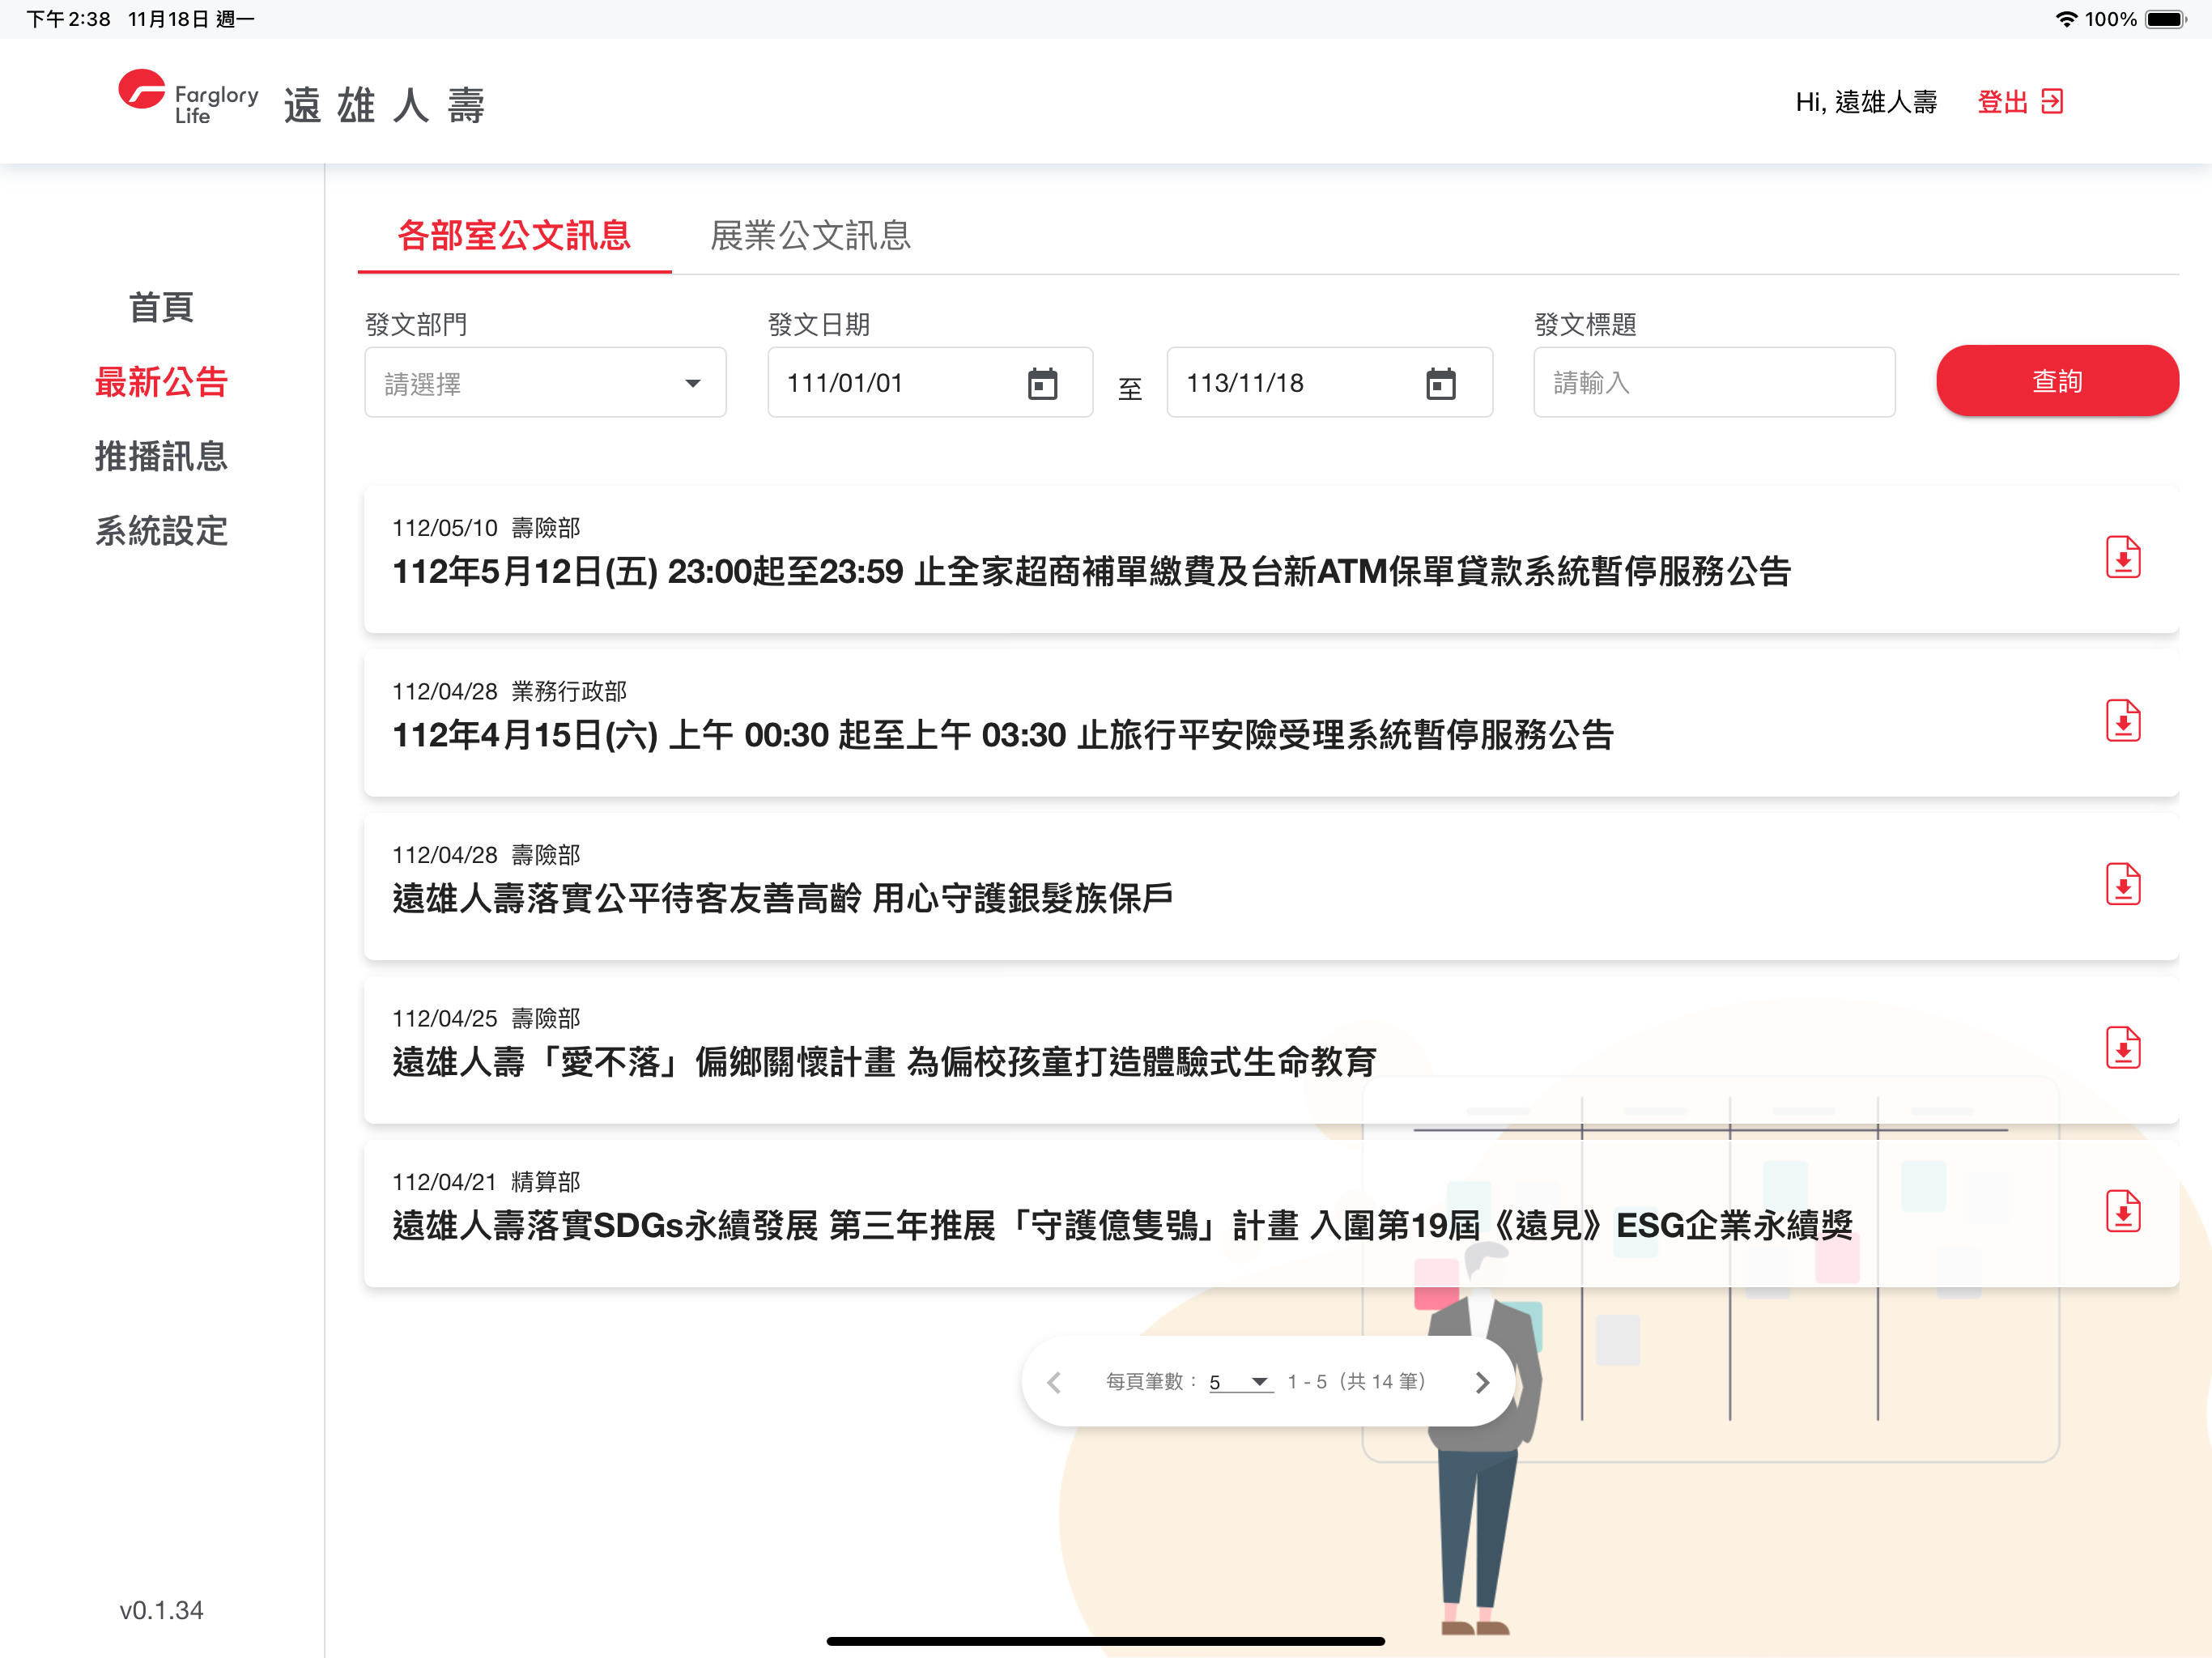Click the 112/04/28 業務行政部 label
The image size is (2212, 1658).
coord(509,691)
